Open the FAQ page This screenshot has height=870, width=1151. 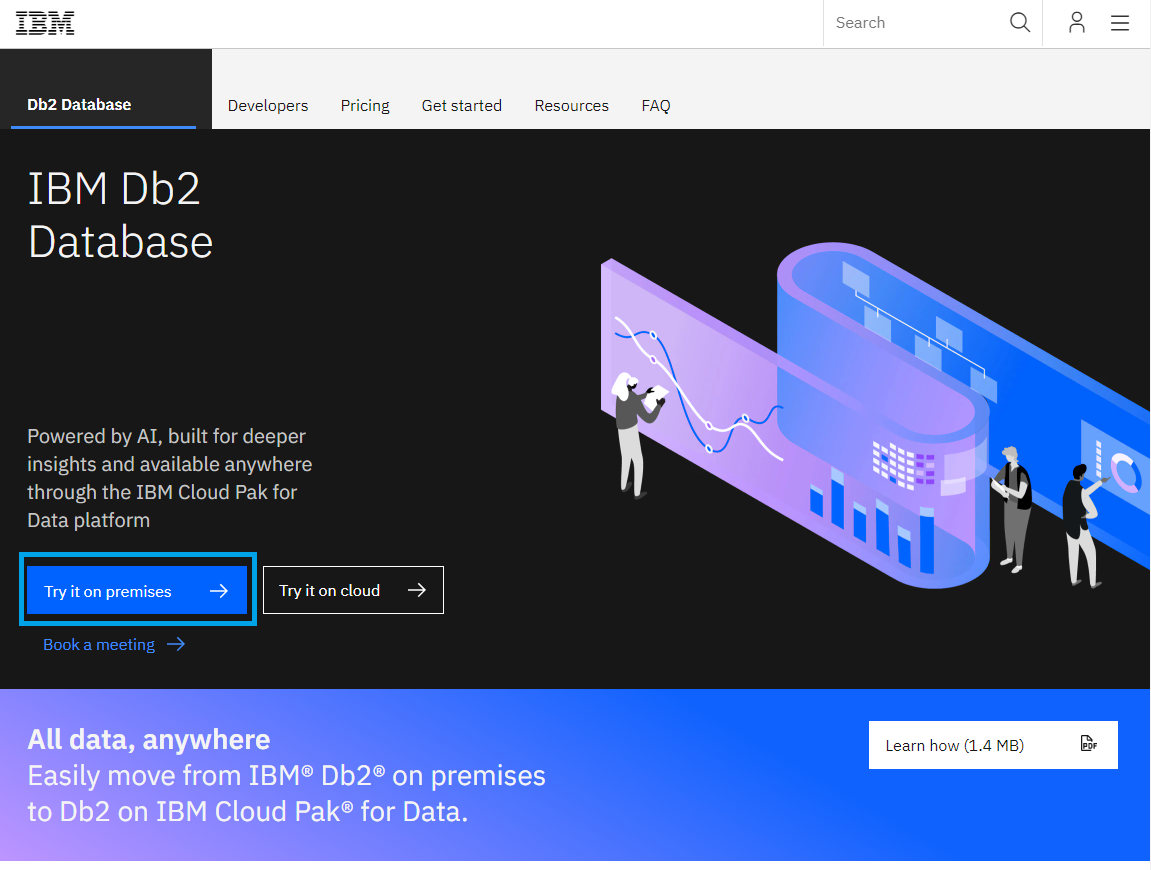point(656,105)
